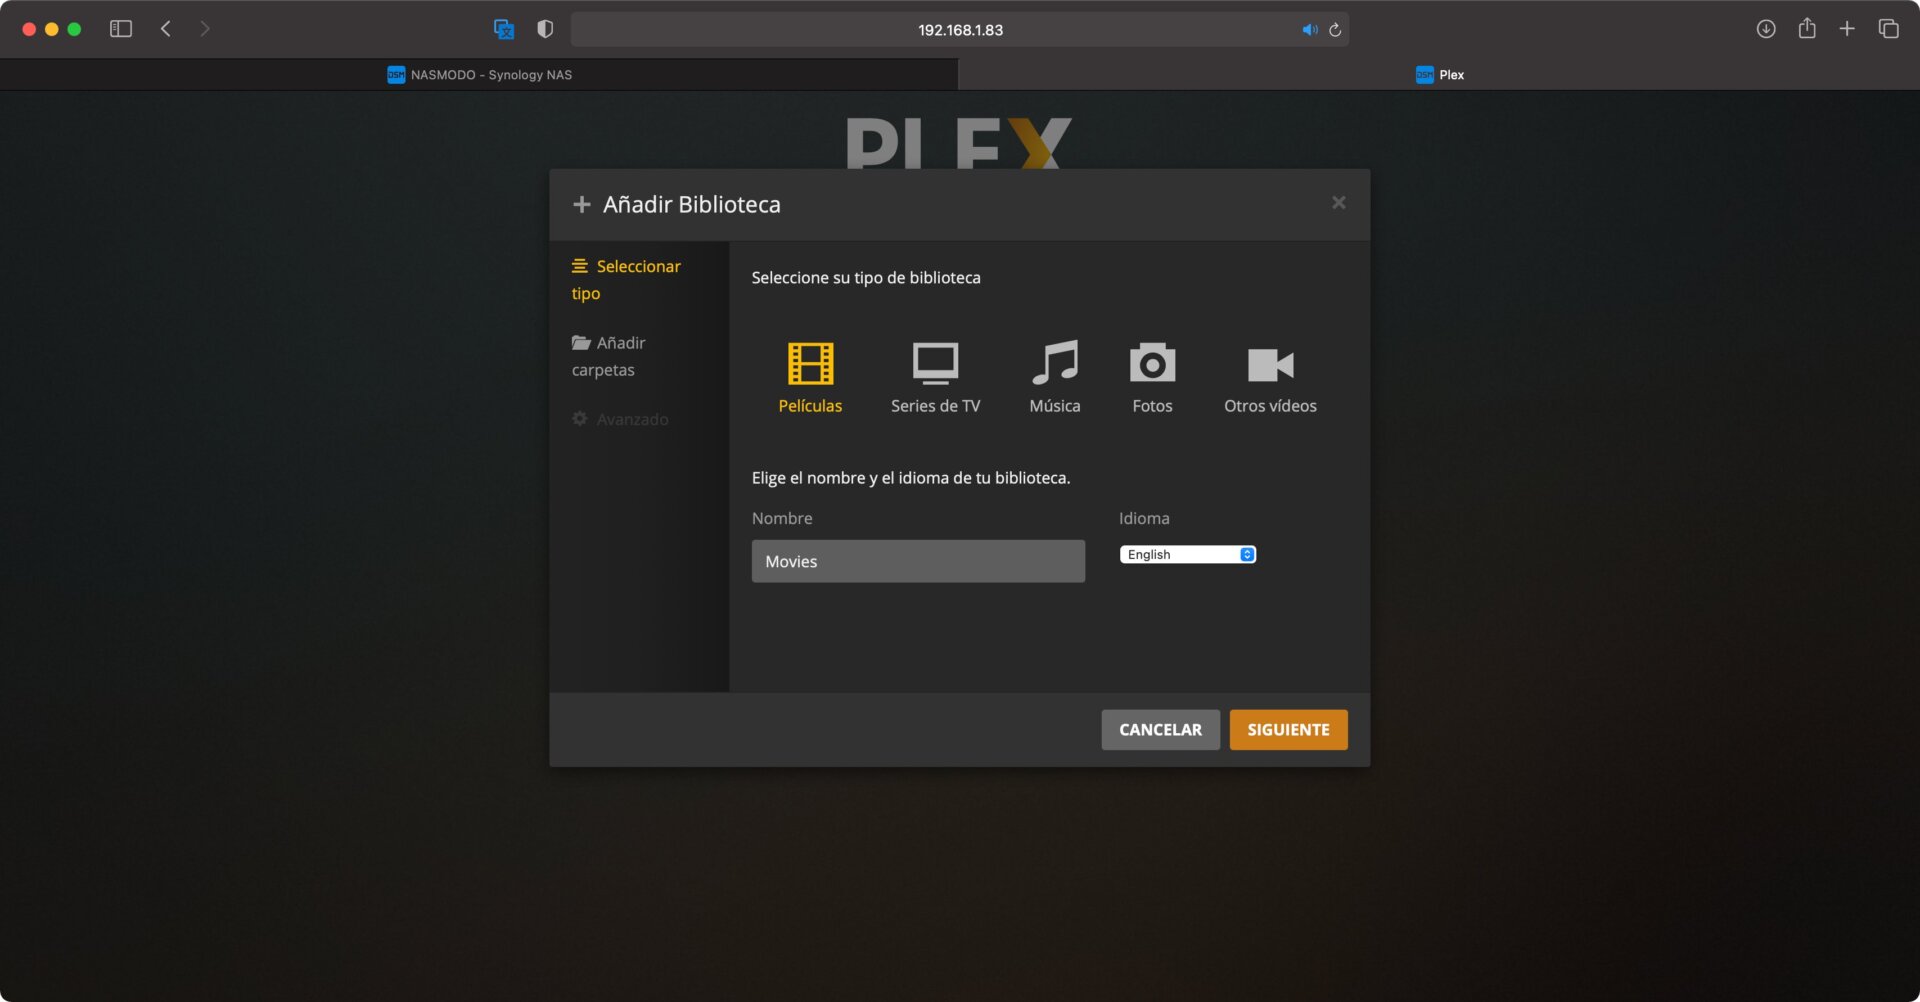Mute the tab audio speaker icon
1920x1002 pixels.
1309,30
